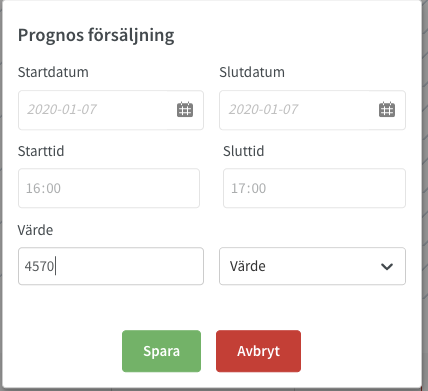Focus the Starttid field showing 16:00
Screen dimensions: 428x391
109,188
